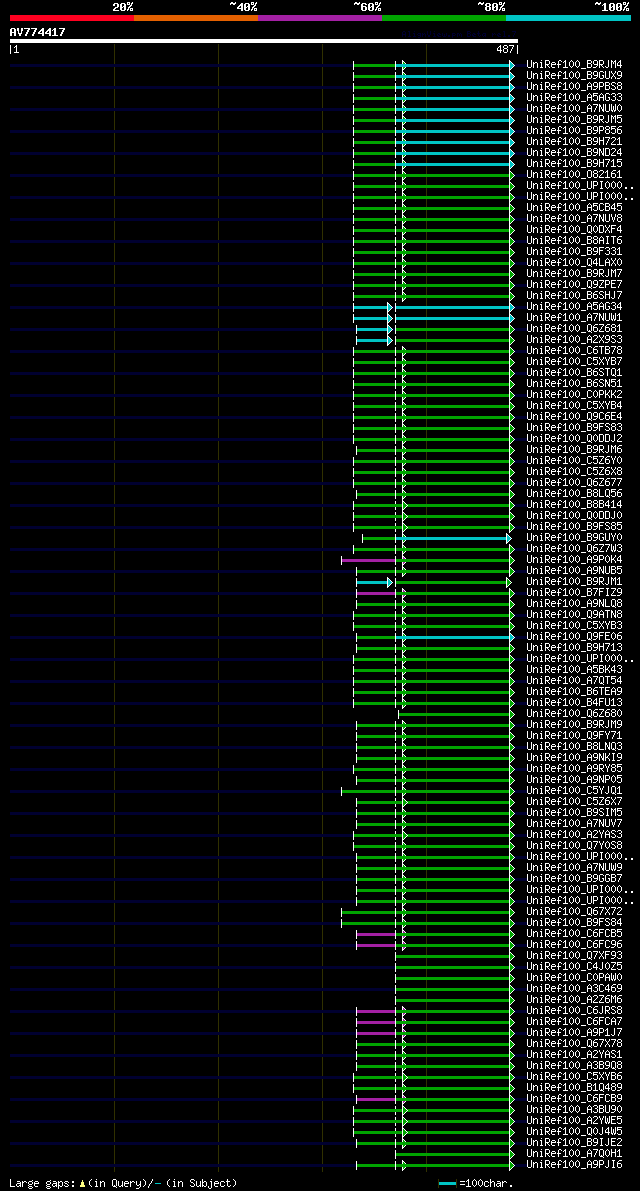Open hit UniRef100_B9GUX9

[574, 76]
